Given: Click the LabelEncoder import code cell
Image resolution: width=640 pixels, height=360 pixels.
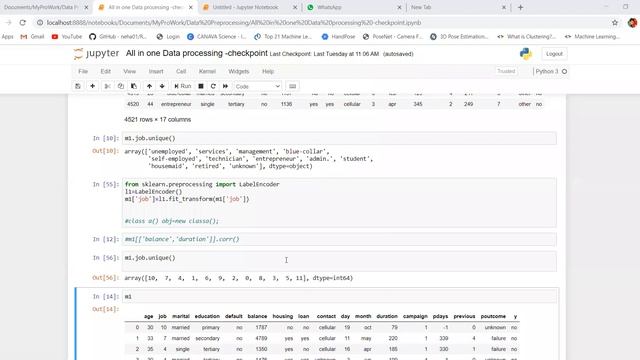Looking at the screenshot, I should coord(339,202).
